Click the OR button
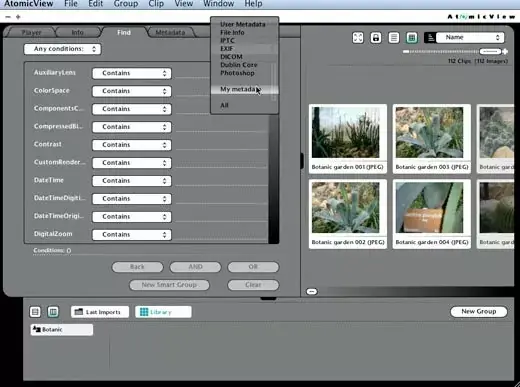The width and height of the screenshot is (520, 387). [x=253, y=267]
